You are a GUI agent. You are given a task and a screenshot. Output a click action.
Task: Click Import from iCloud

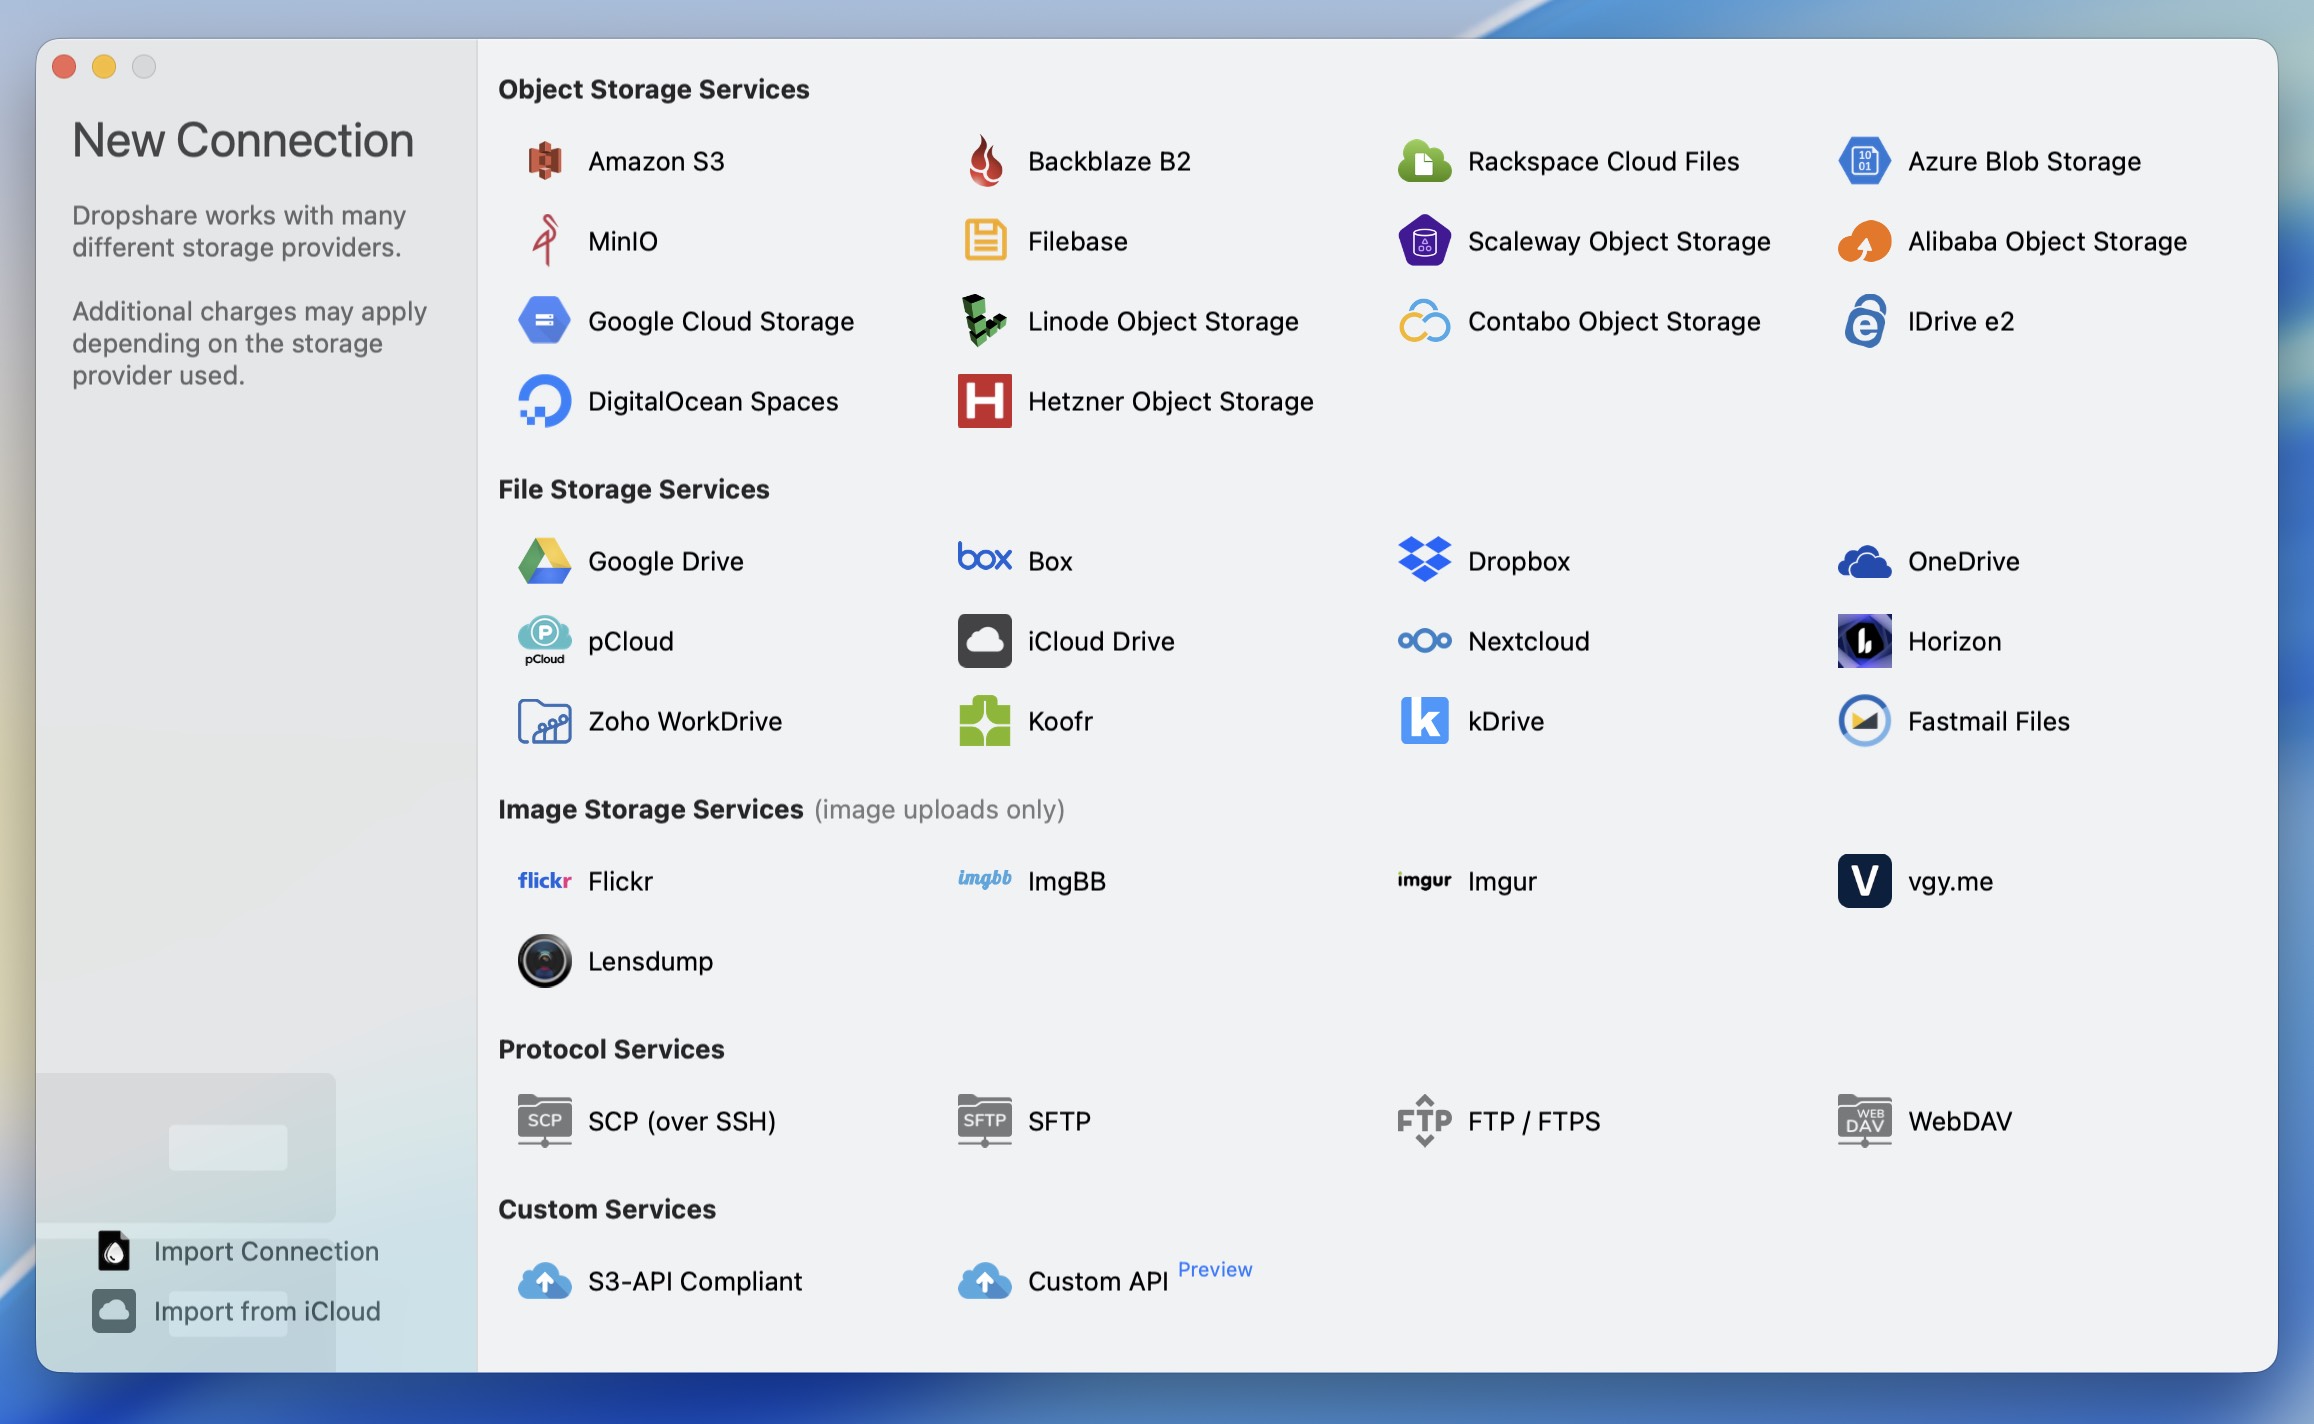point(266,1311)
